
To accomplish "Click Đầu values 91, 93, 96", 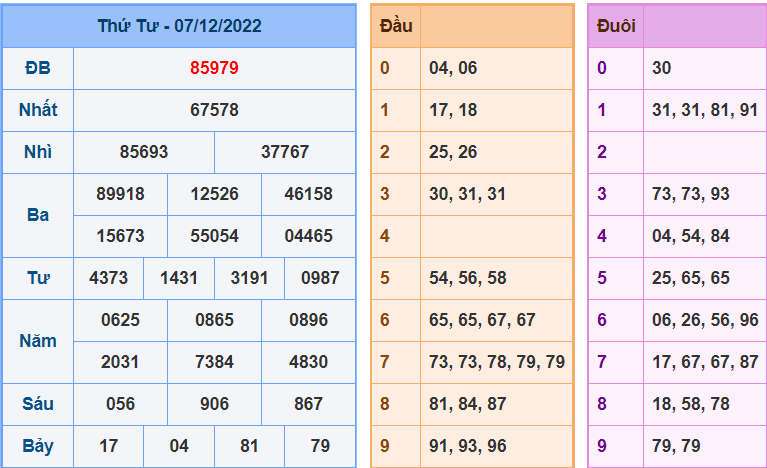I will 468,446.
